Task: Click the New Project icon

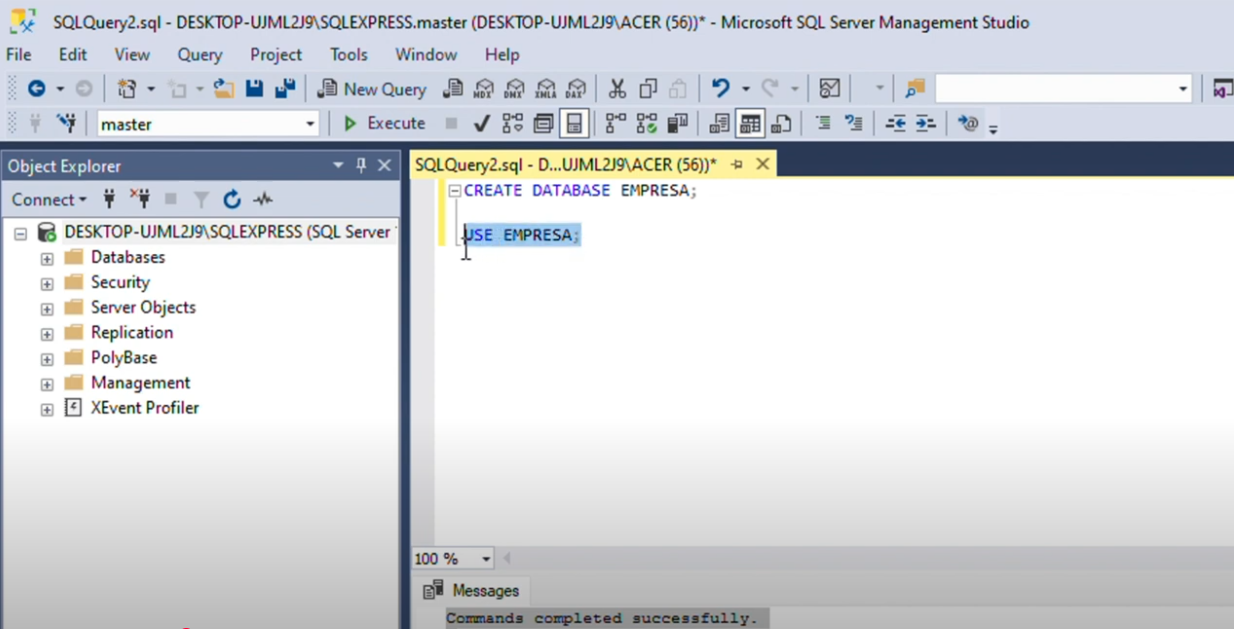Action: click(x=127, y=89)
